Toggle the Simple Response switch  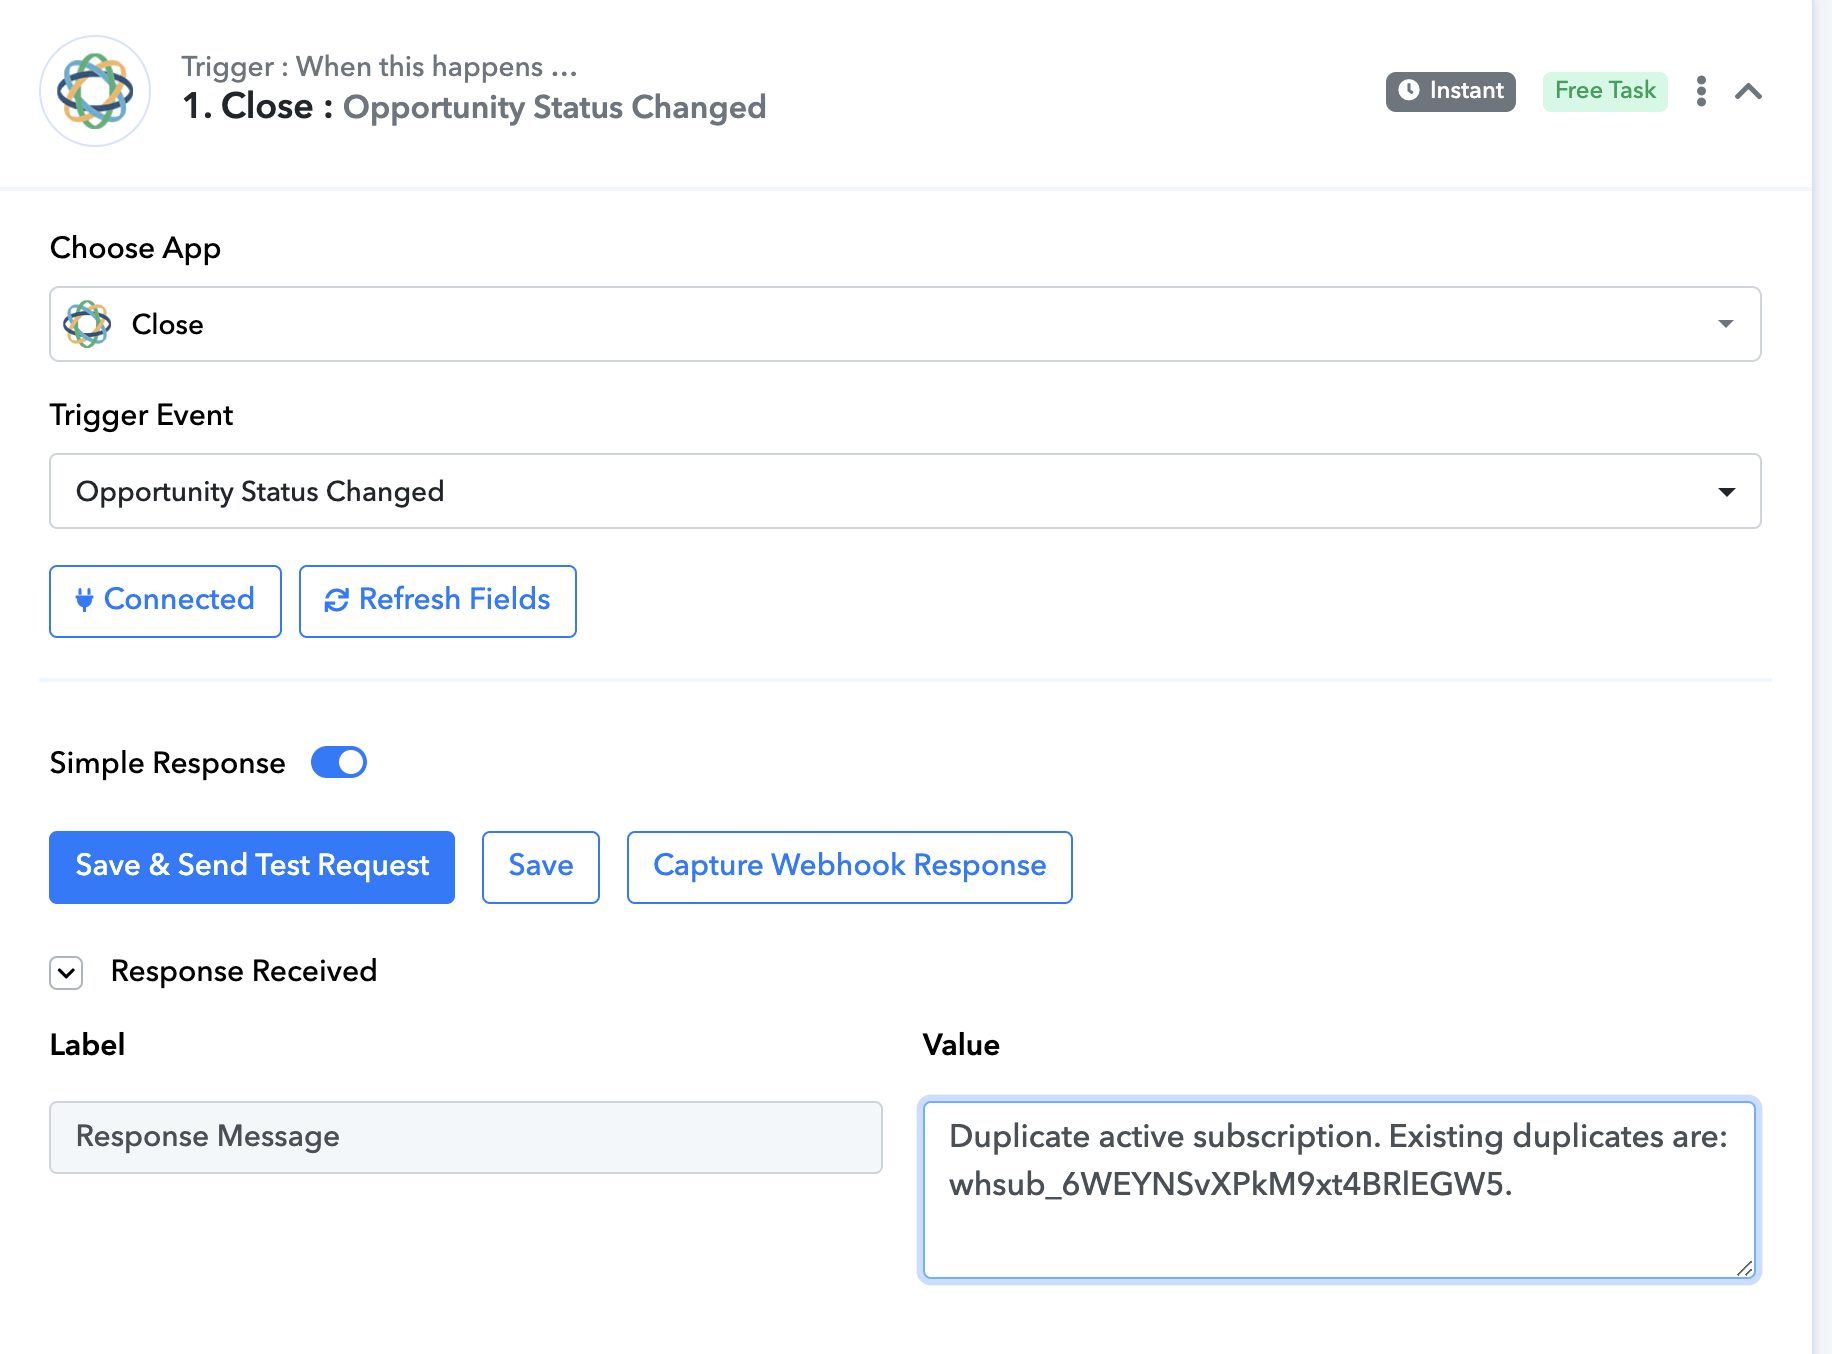pos(339,762)
